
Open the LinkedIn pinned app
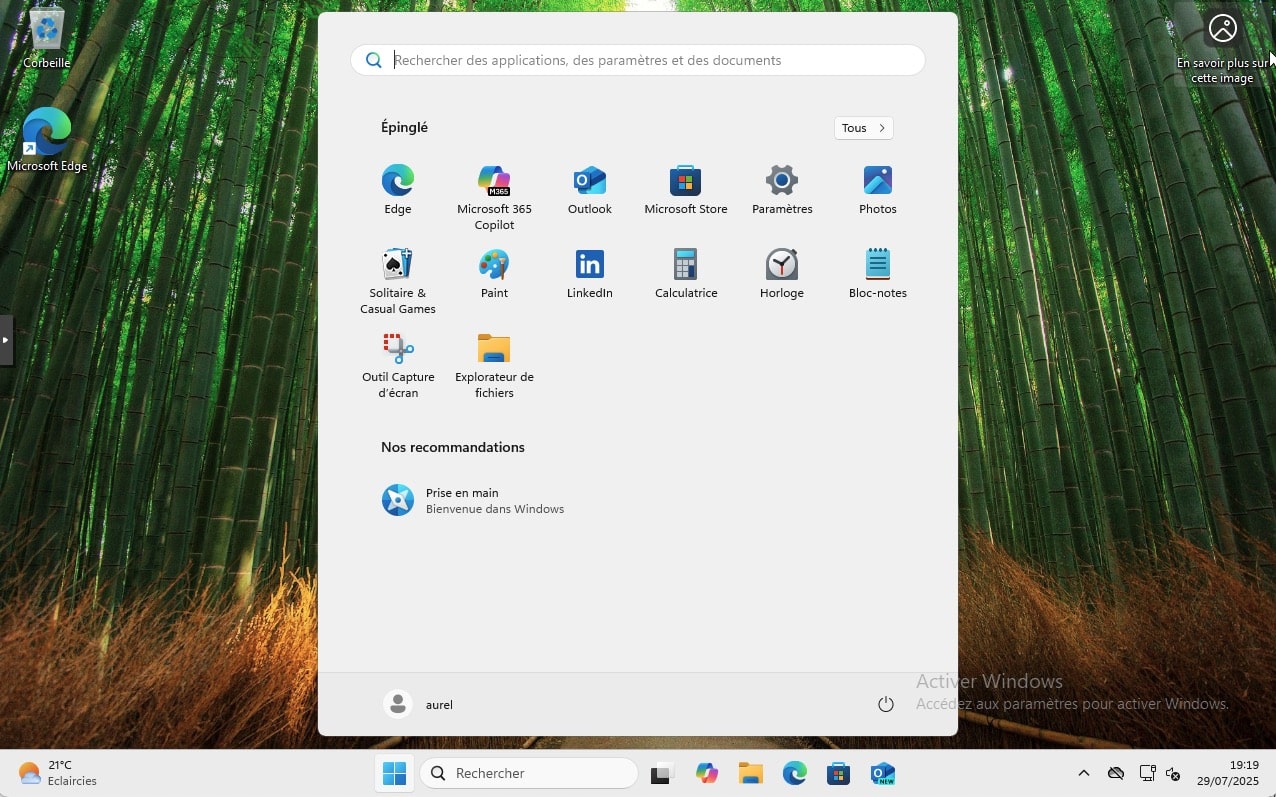point(589,274)
